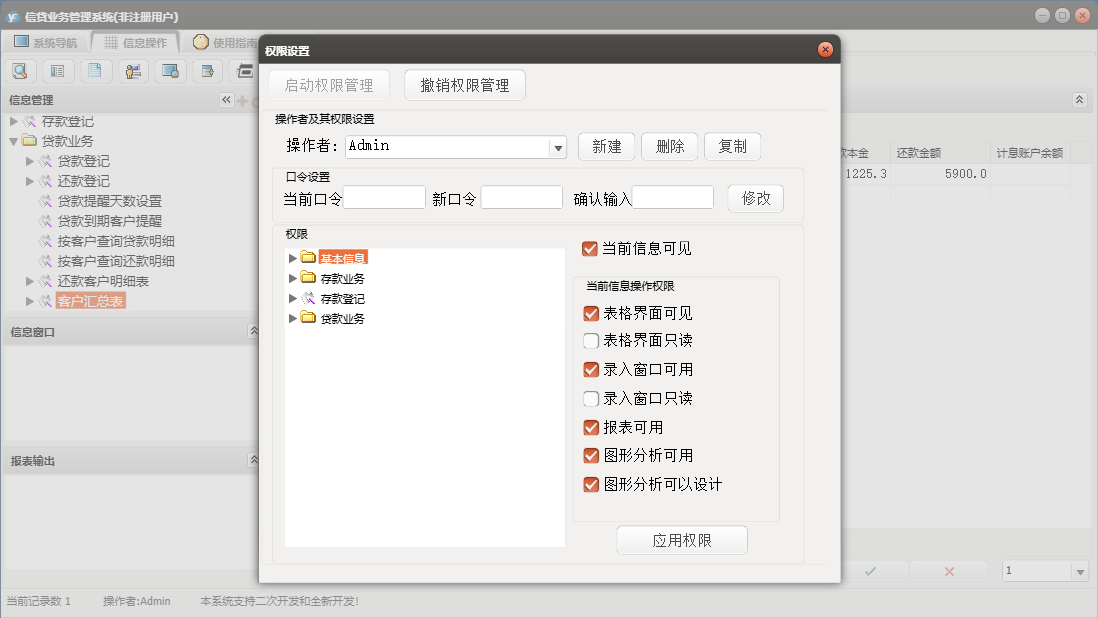This screenshot has height=618, width=1098.
Task: Click 复制 to copy the operator
Action: (x=732, y=146)
